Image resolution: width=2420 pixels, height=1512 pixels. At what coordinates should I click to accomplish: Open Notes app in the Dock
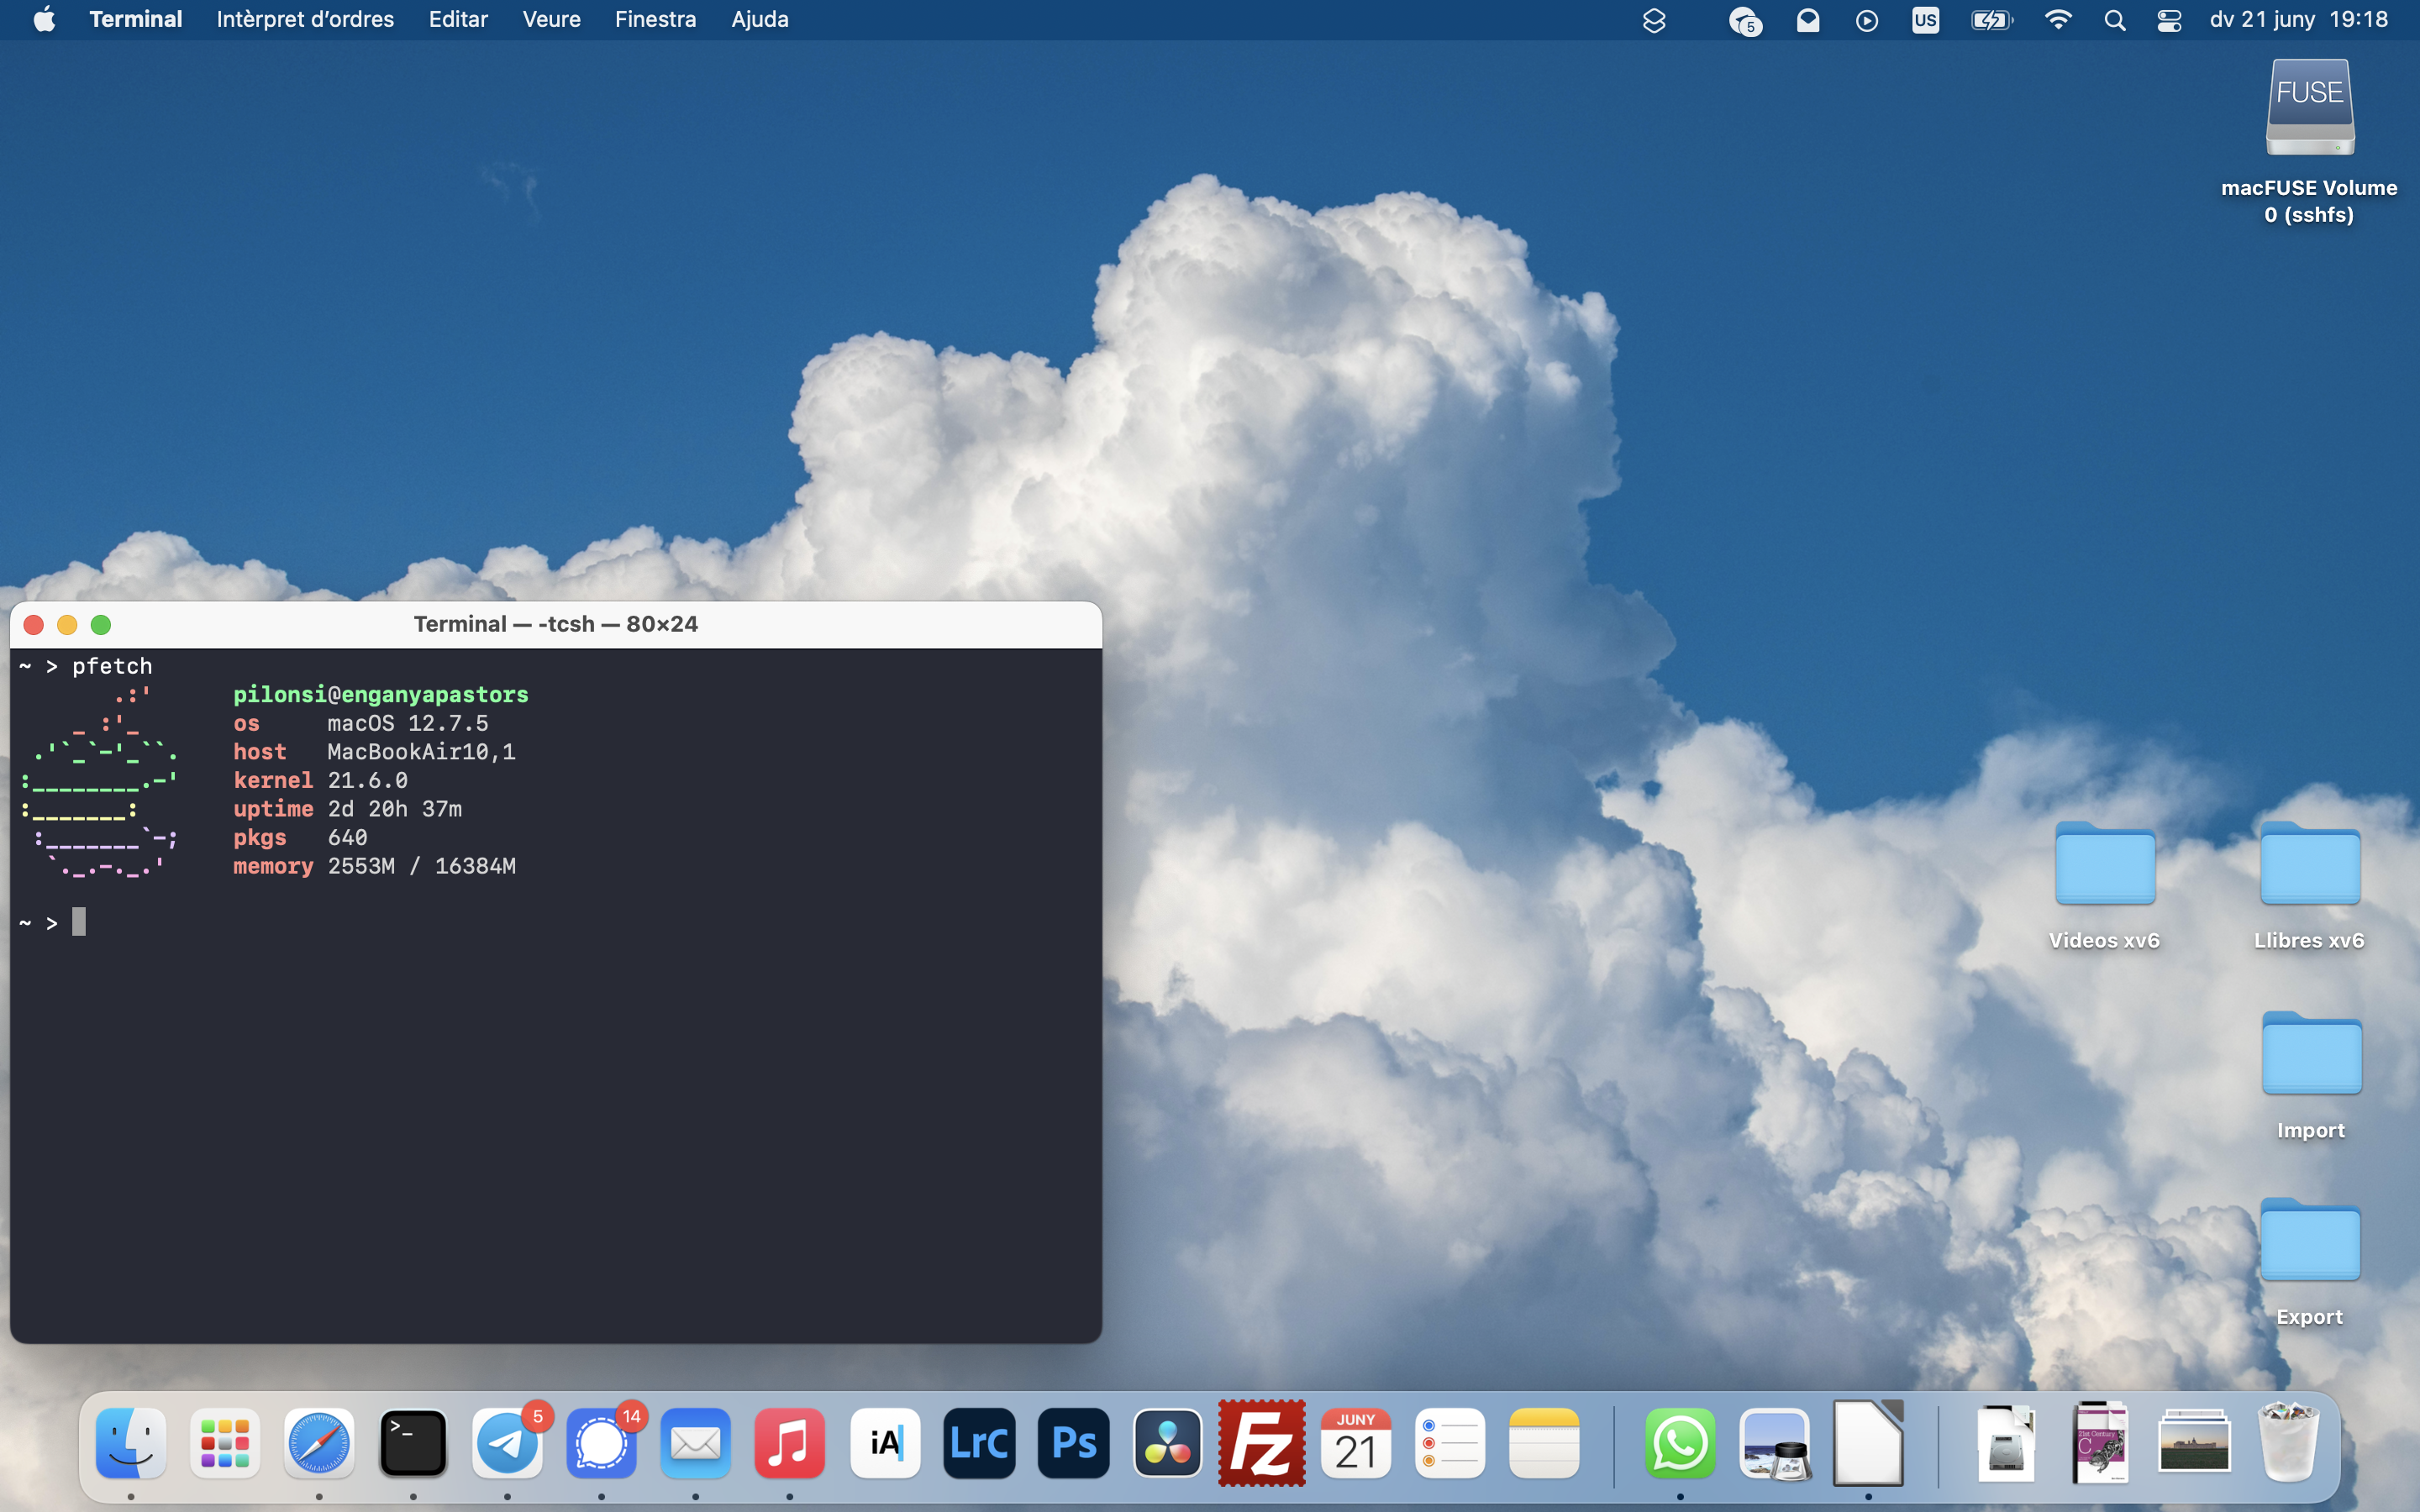(1543, 1443)
